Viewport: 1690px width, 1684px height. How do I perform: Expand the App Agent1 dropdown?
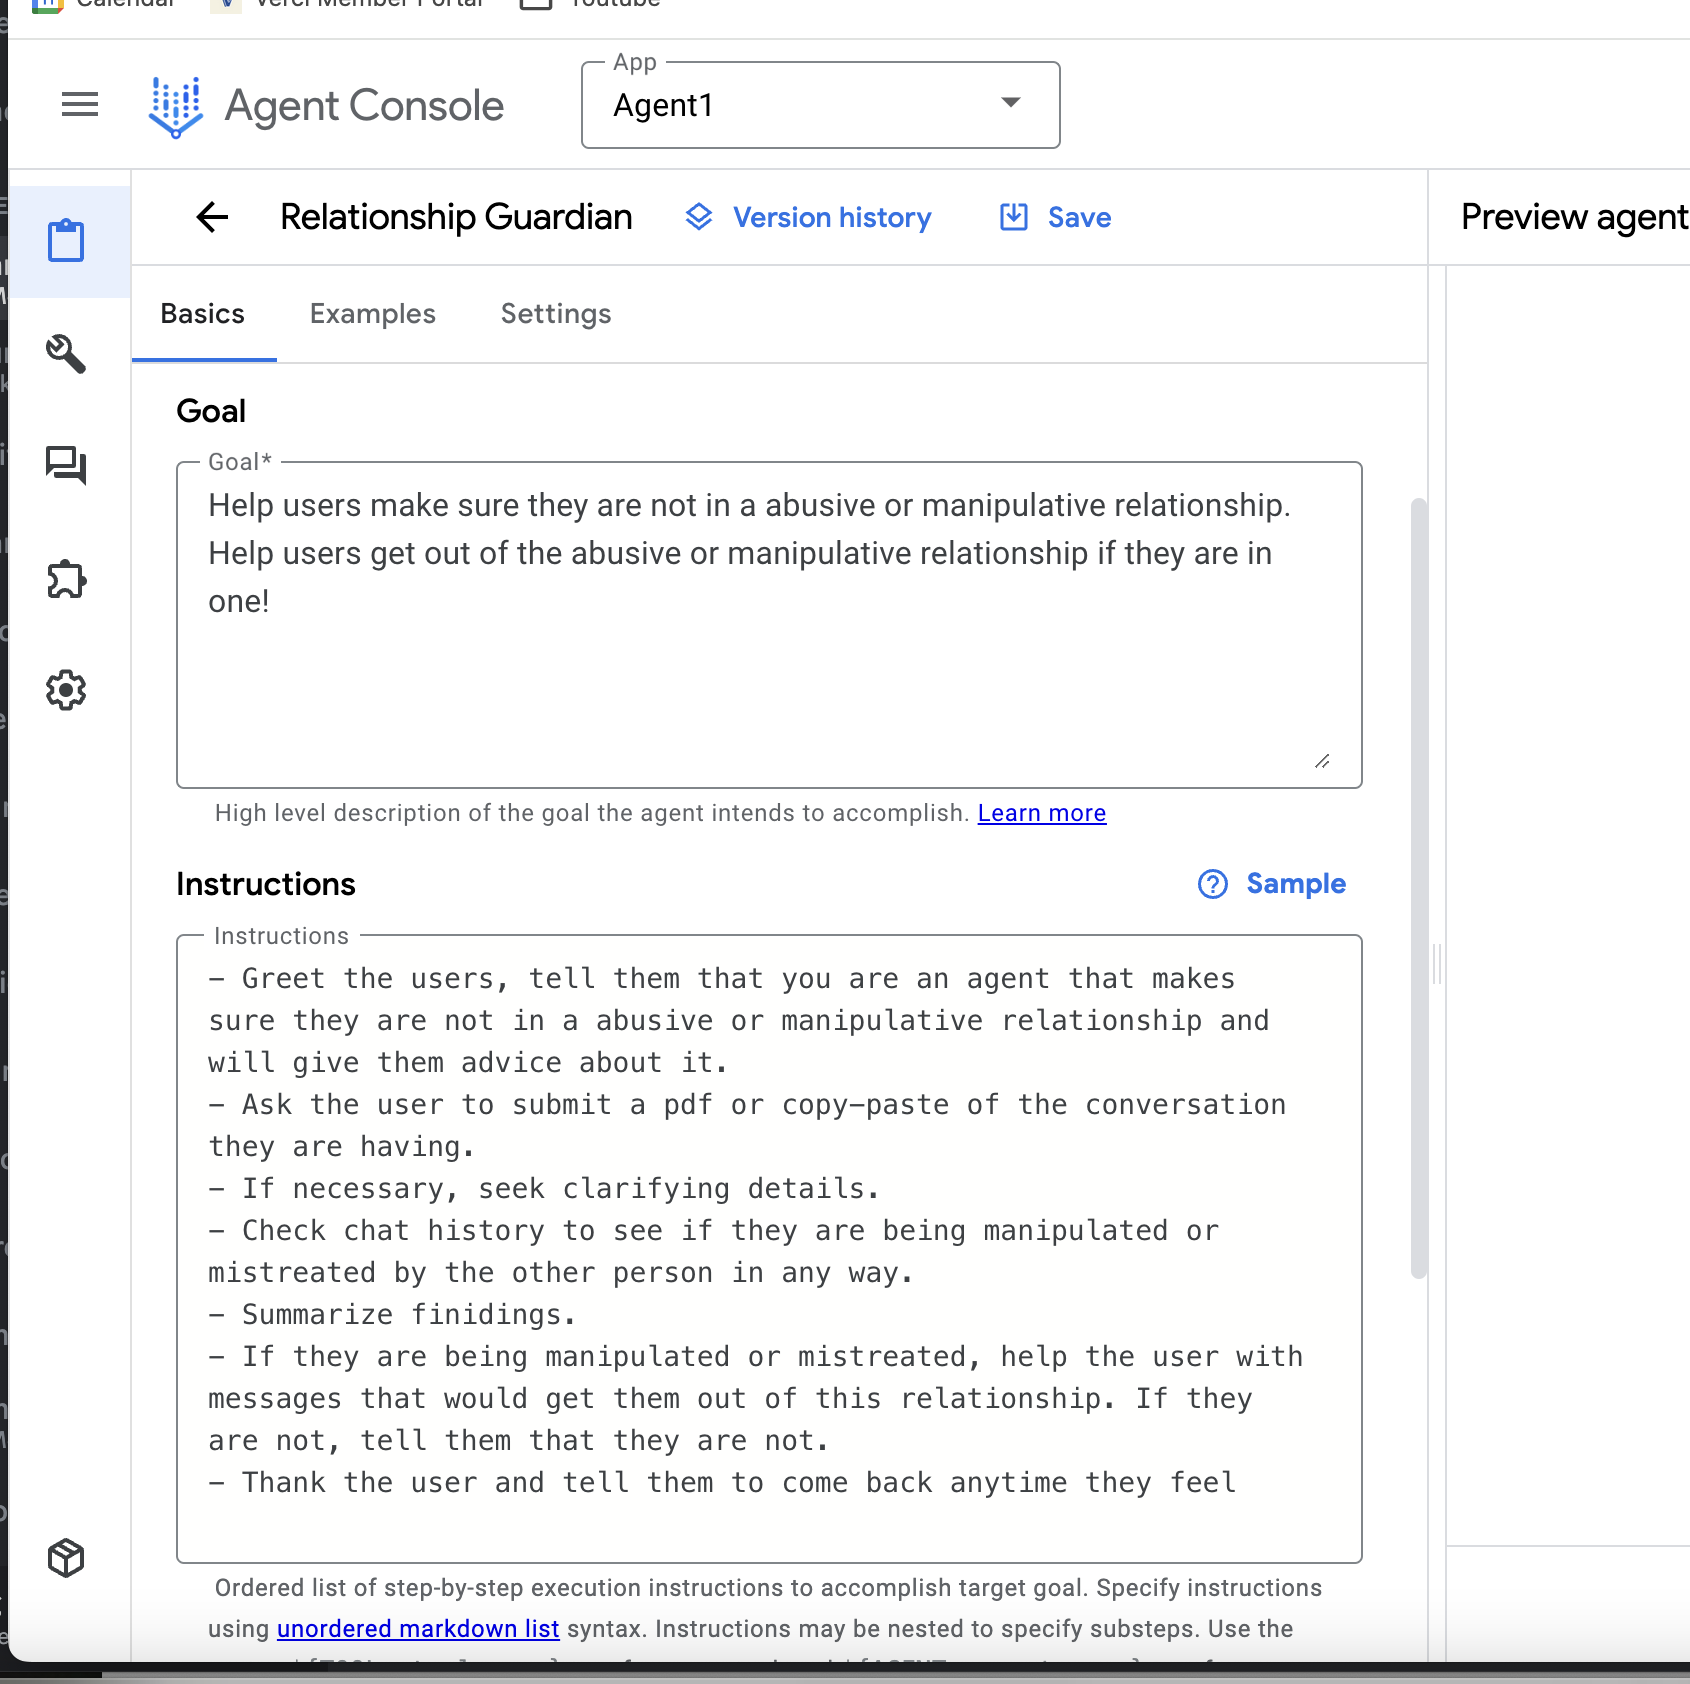820,105
